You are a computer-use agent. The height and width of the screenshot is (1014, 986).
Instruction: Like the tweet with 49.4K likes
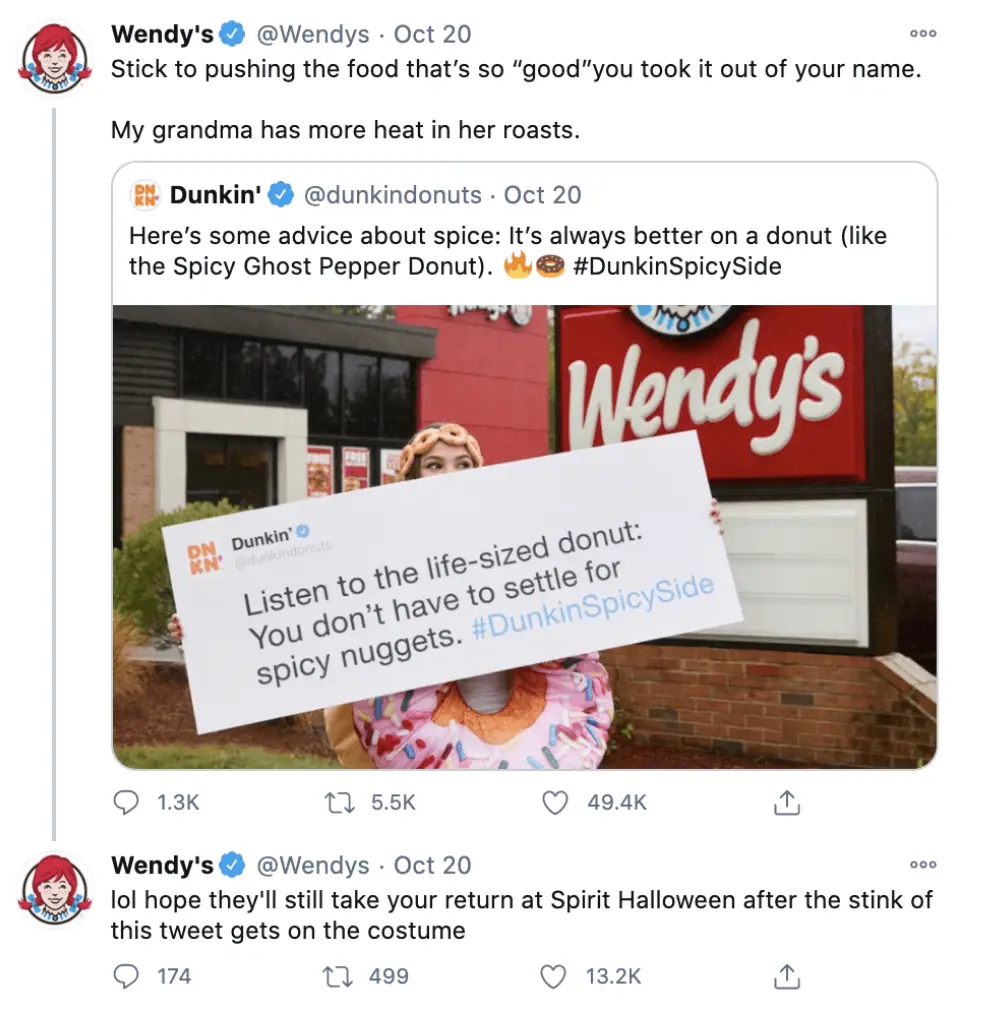click(x=555, y=803)
